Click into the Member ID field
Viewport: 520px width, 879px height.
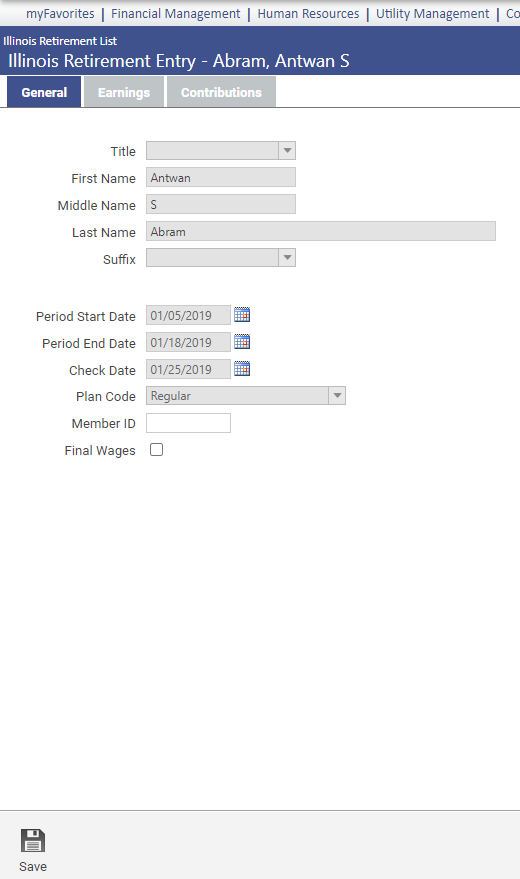pyautogui.click(x=188, y=423)
